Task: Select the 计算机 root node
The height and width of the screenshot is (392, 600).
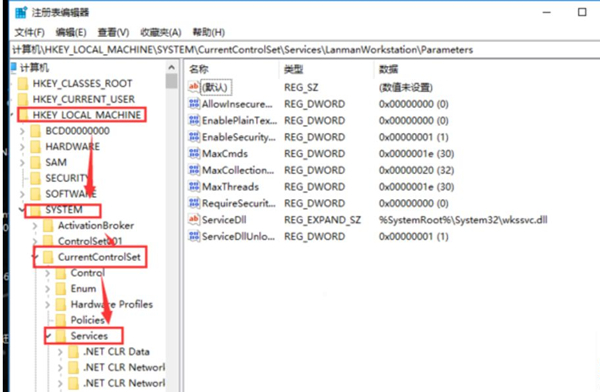Action: pyautogui.click(x=34, y=68)
